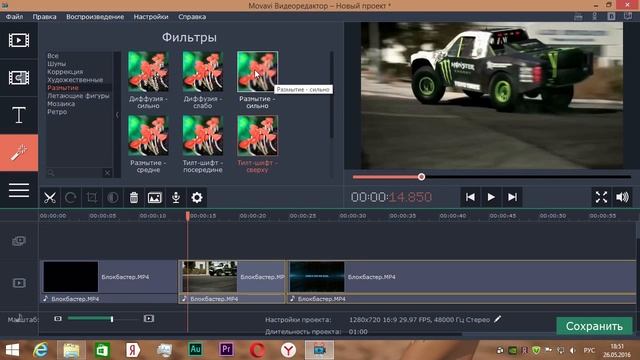Image resolution: width=640 pixels, height=360 pixels.
Task: Choose the Диффузия - сильно filter thumbnail
Action: pyautogui.click(x=148, y=71)
